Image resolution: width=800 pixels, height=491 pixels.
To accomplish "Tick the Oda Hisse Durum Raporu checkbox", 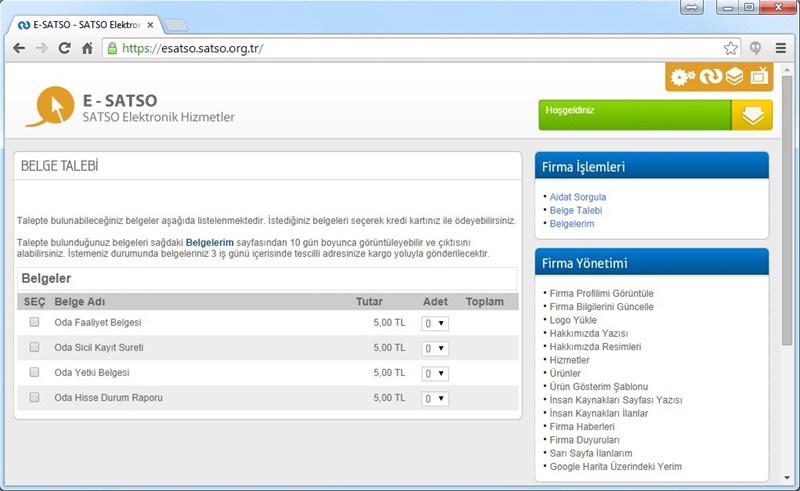I will [34, 397].
